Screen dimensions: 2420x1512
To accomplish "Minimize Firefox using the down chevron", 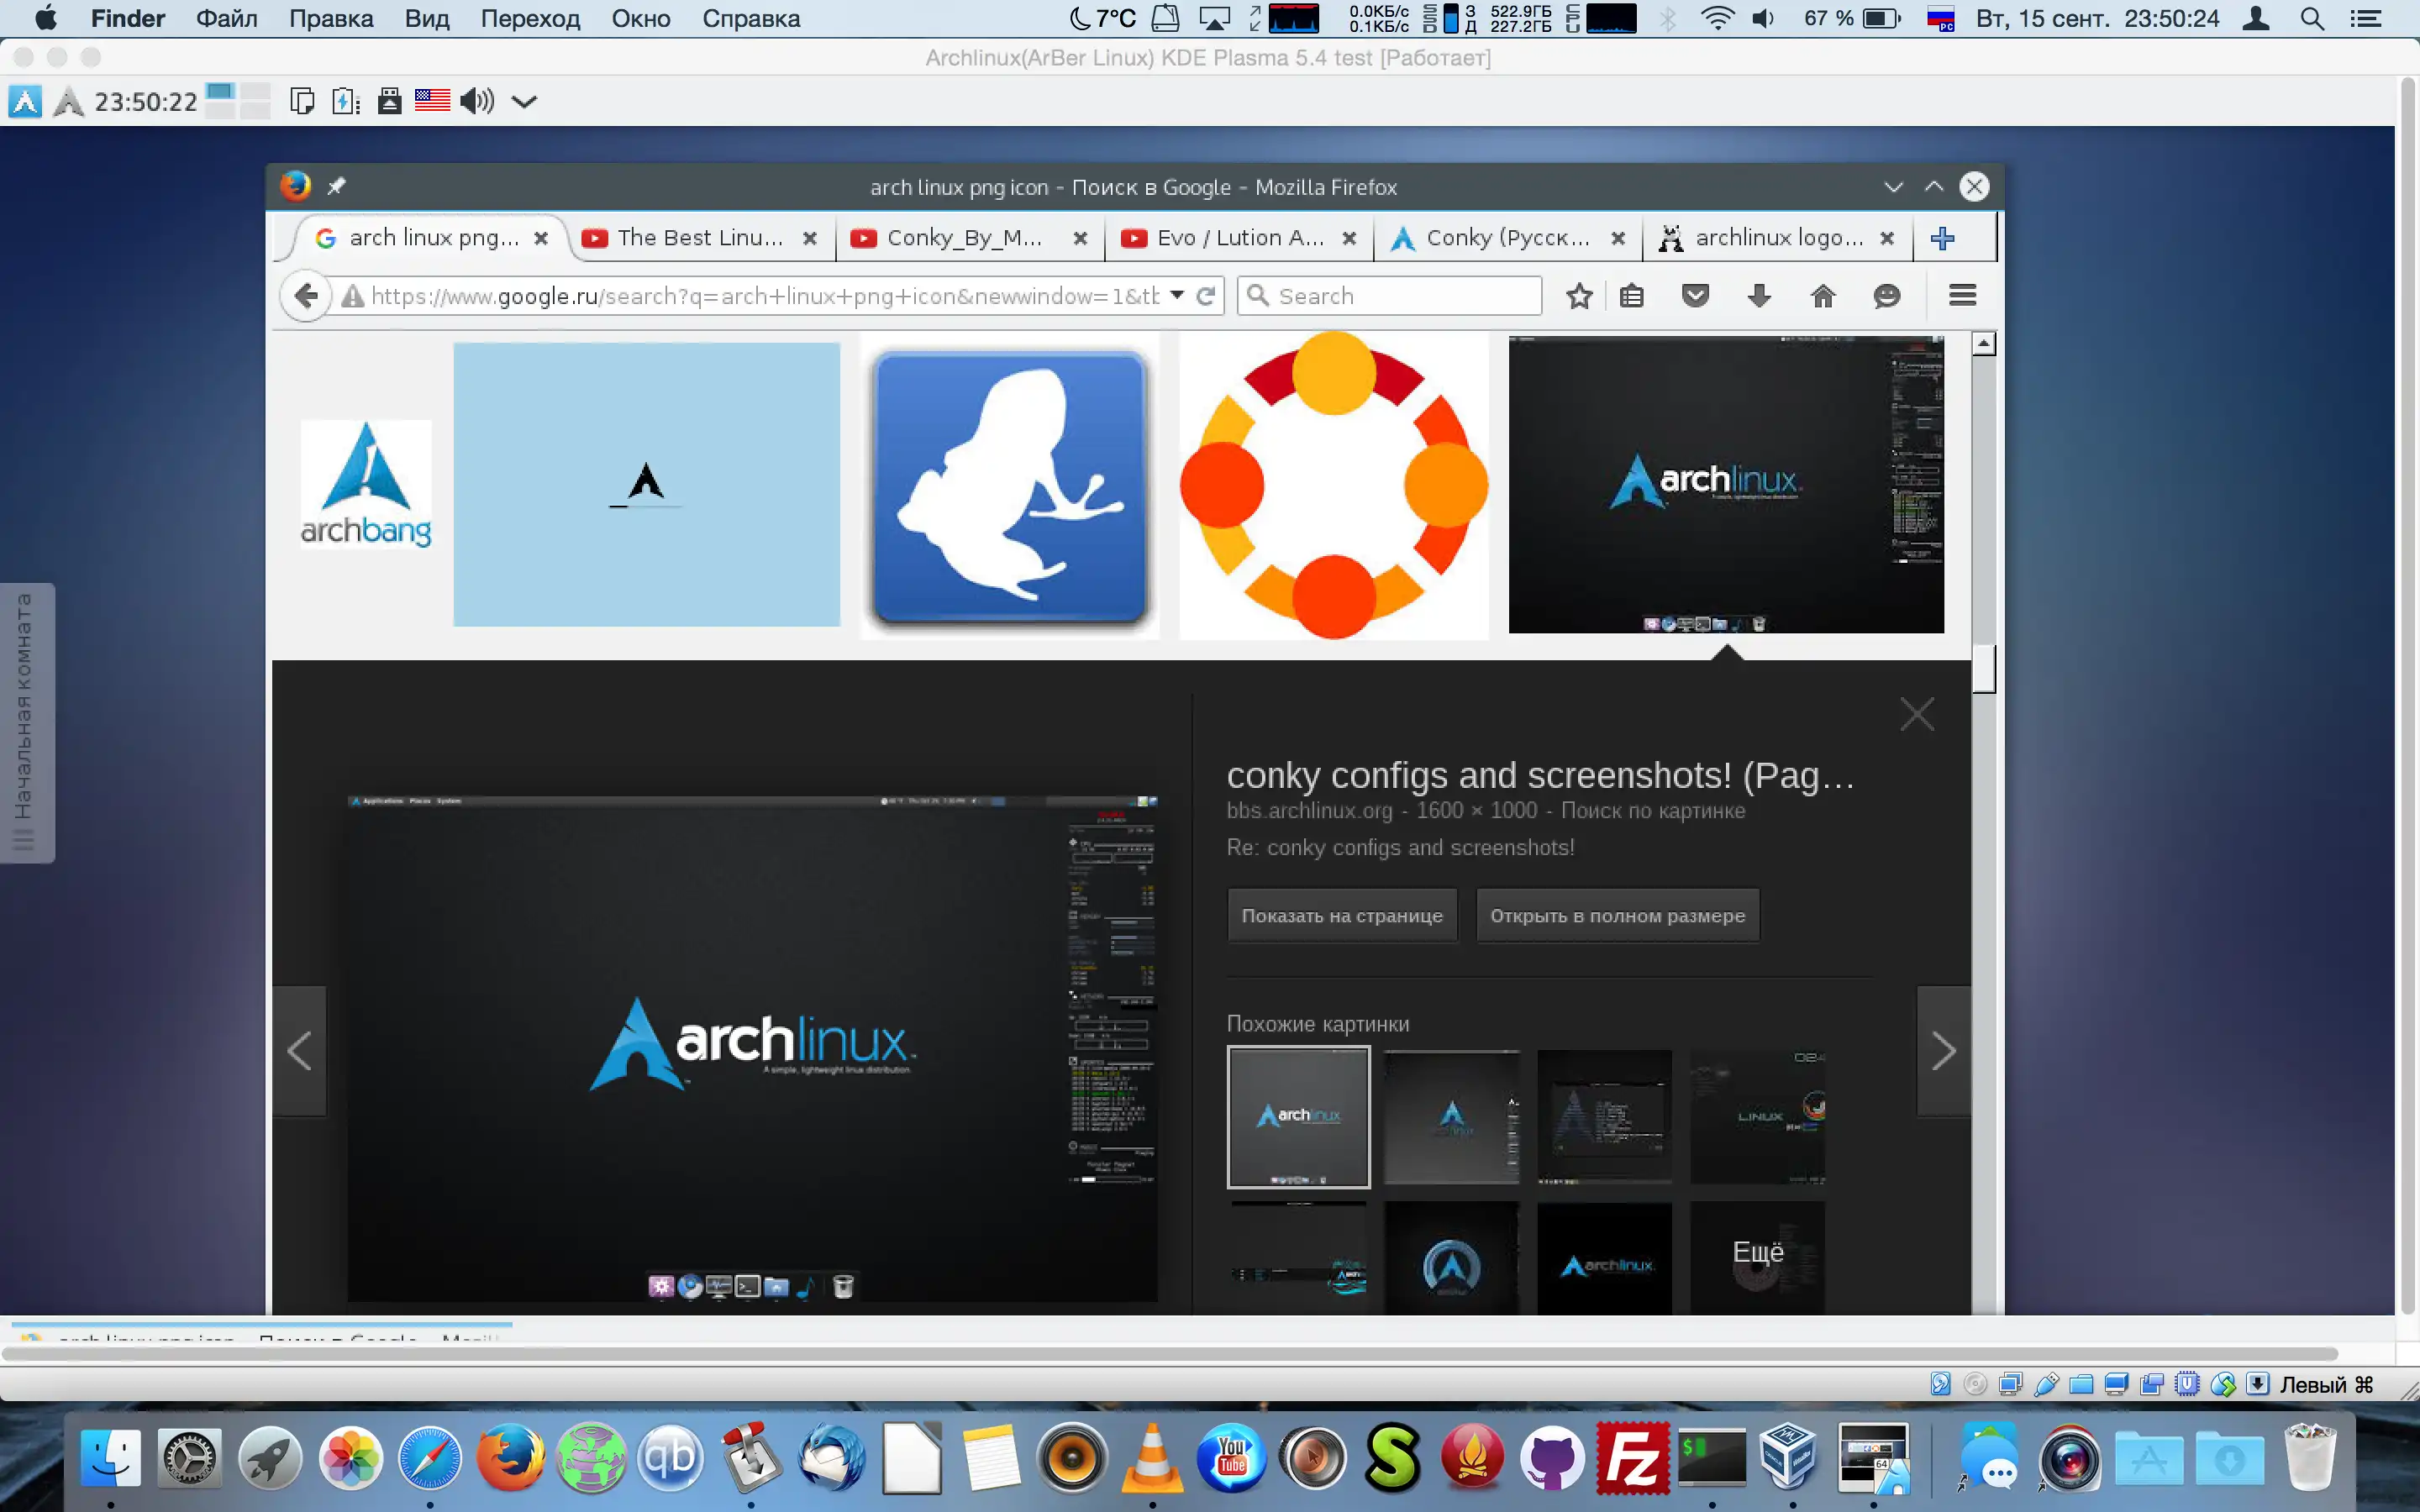I will 1893,187.
